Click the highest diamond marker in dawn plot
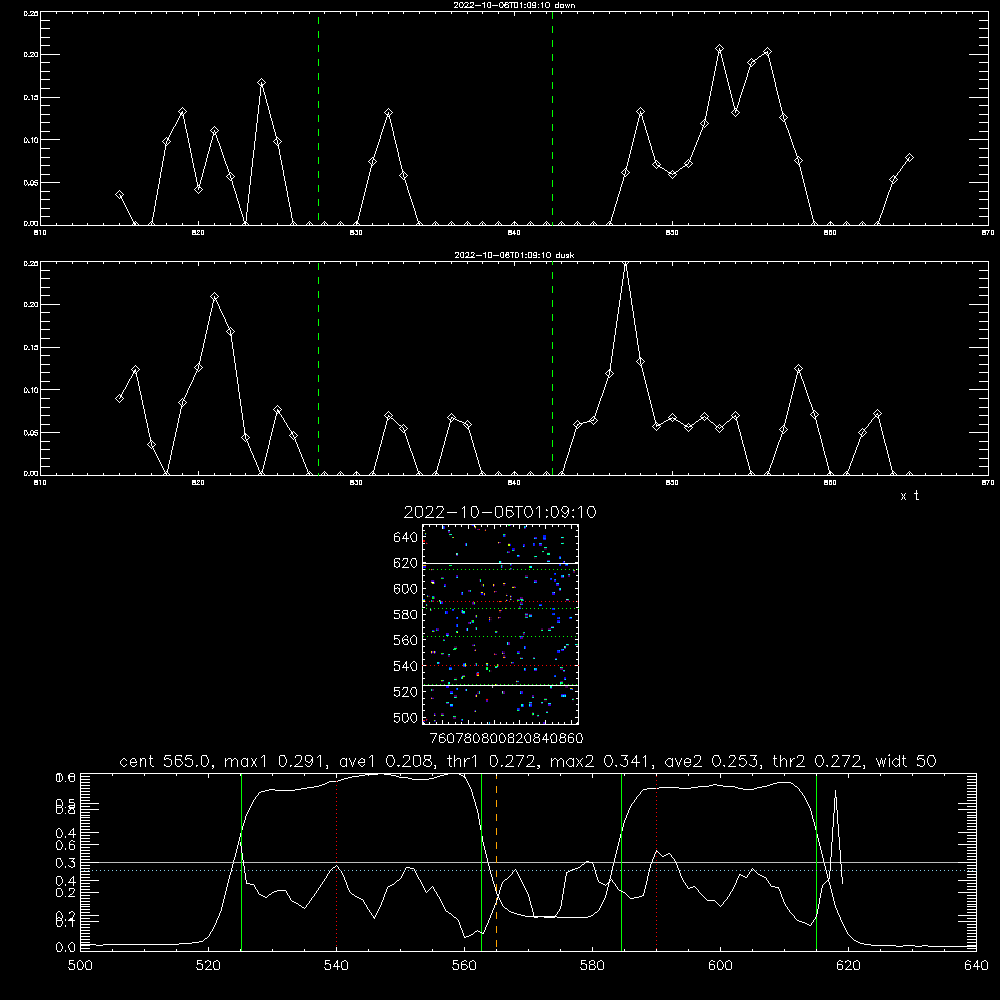1000x1000 pixels. click(719, 49)
